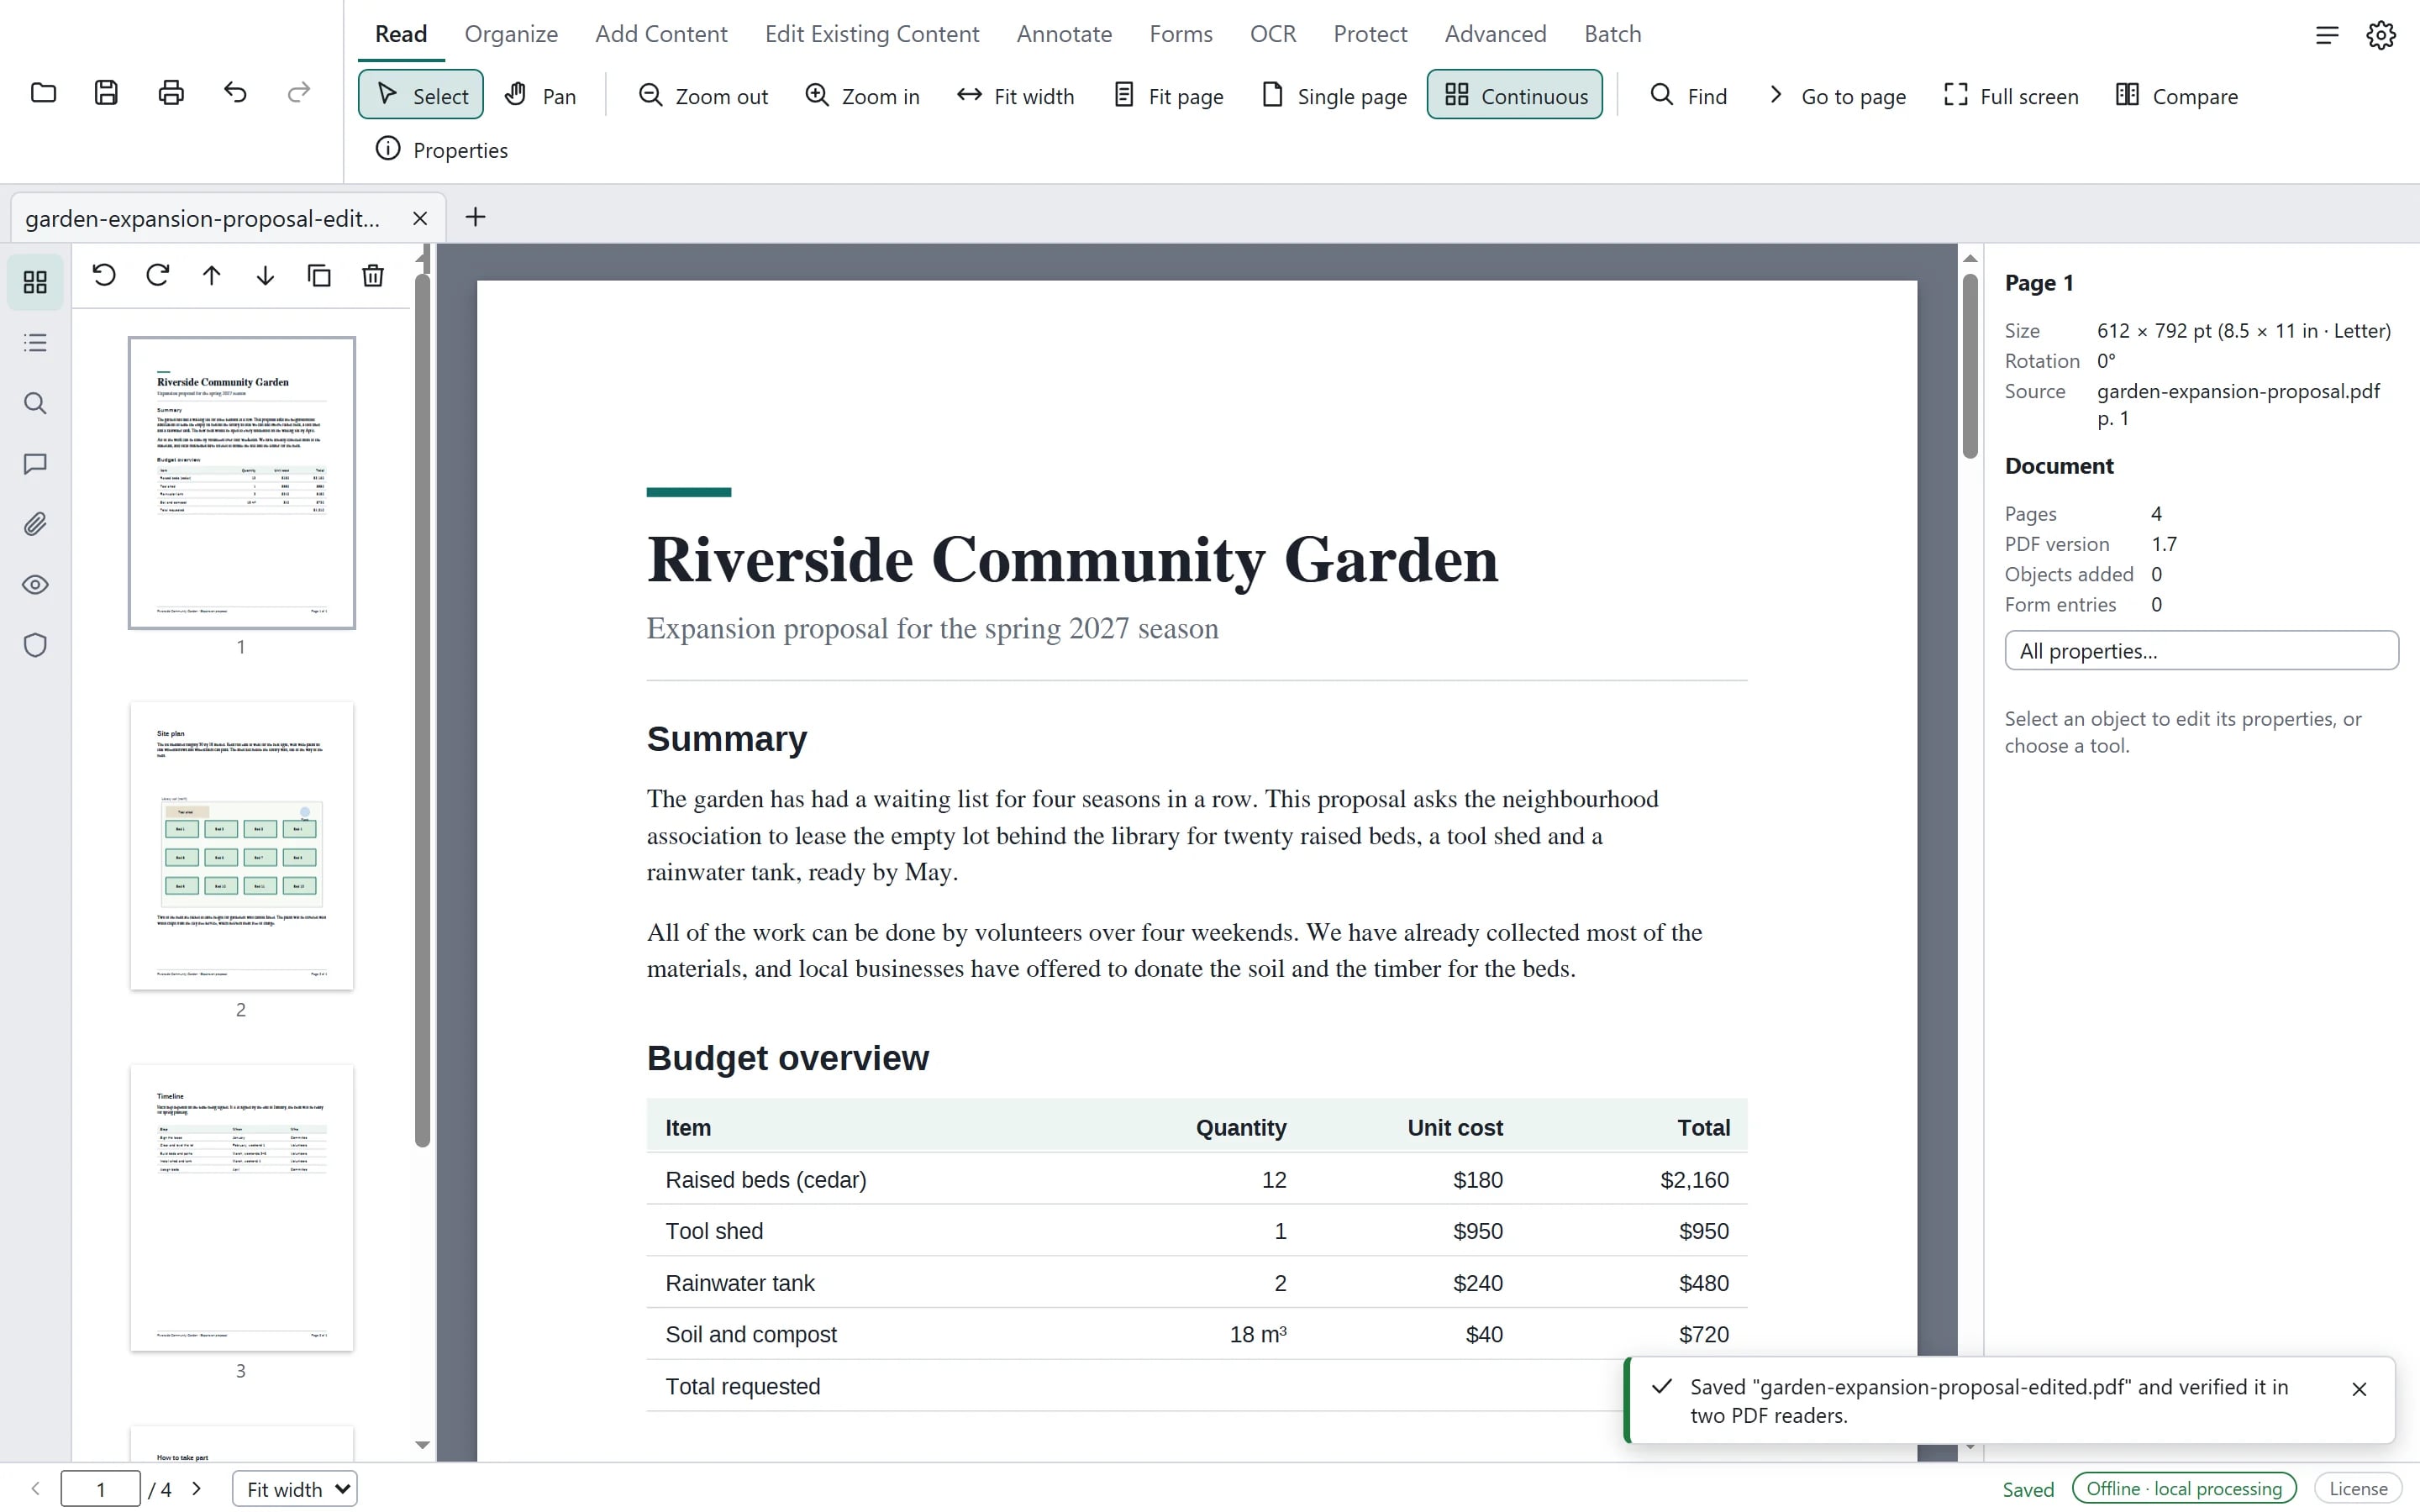Screen dimensions: 2420x1512
Task: Duplicate the selected page
Action: tap(319, 275)
